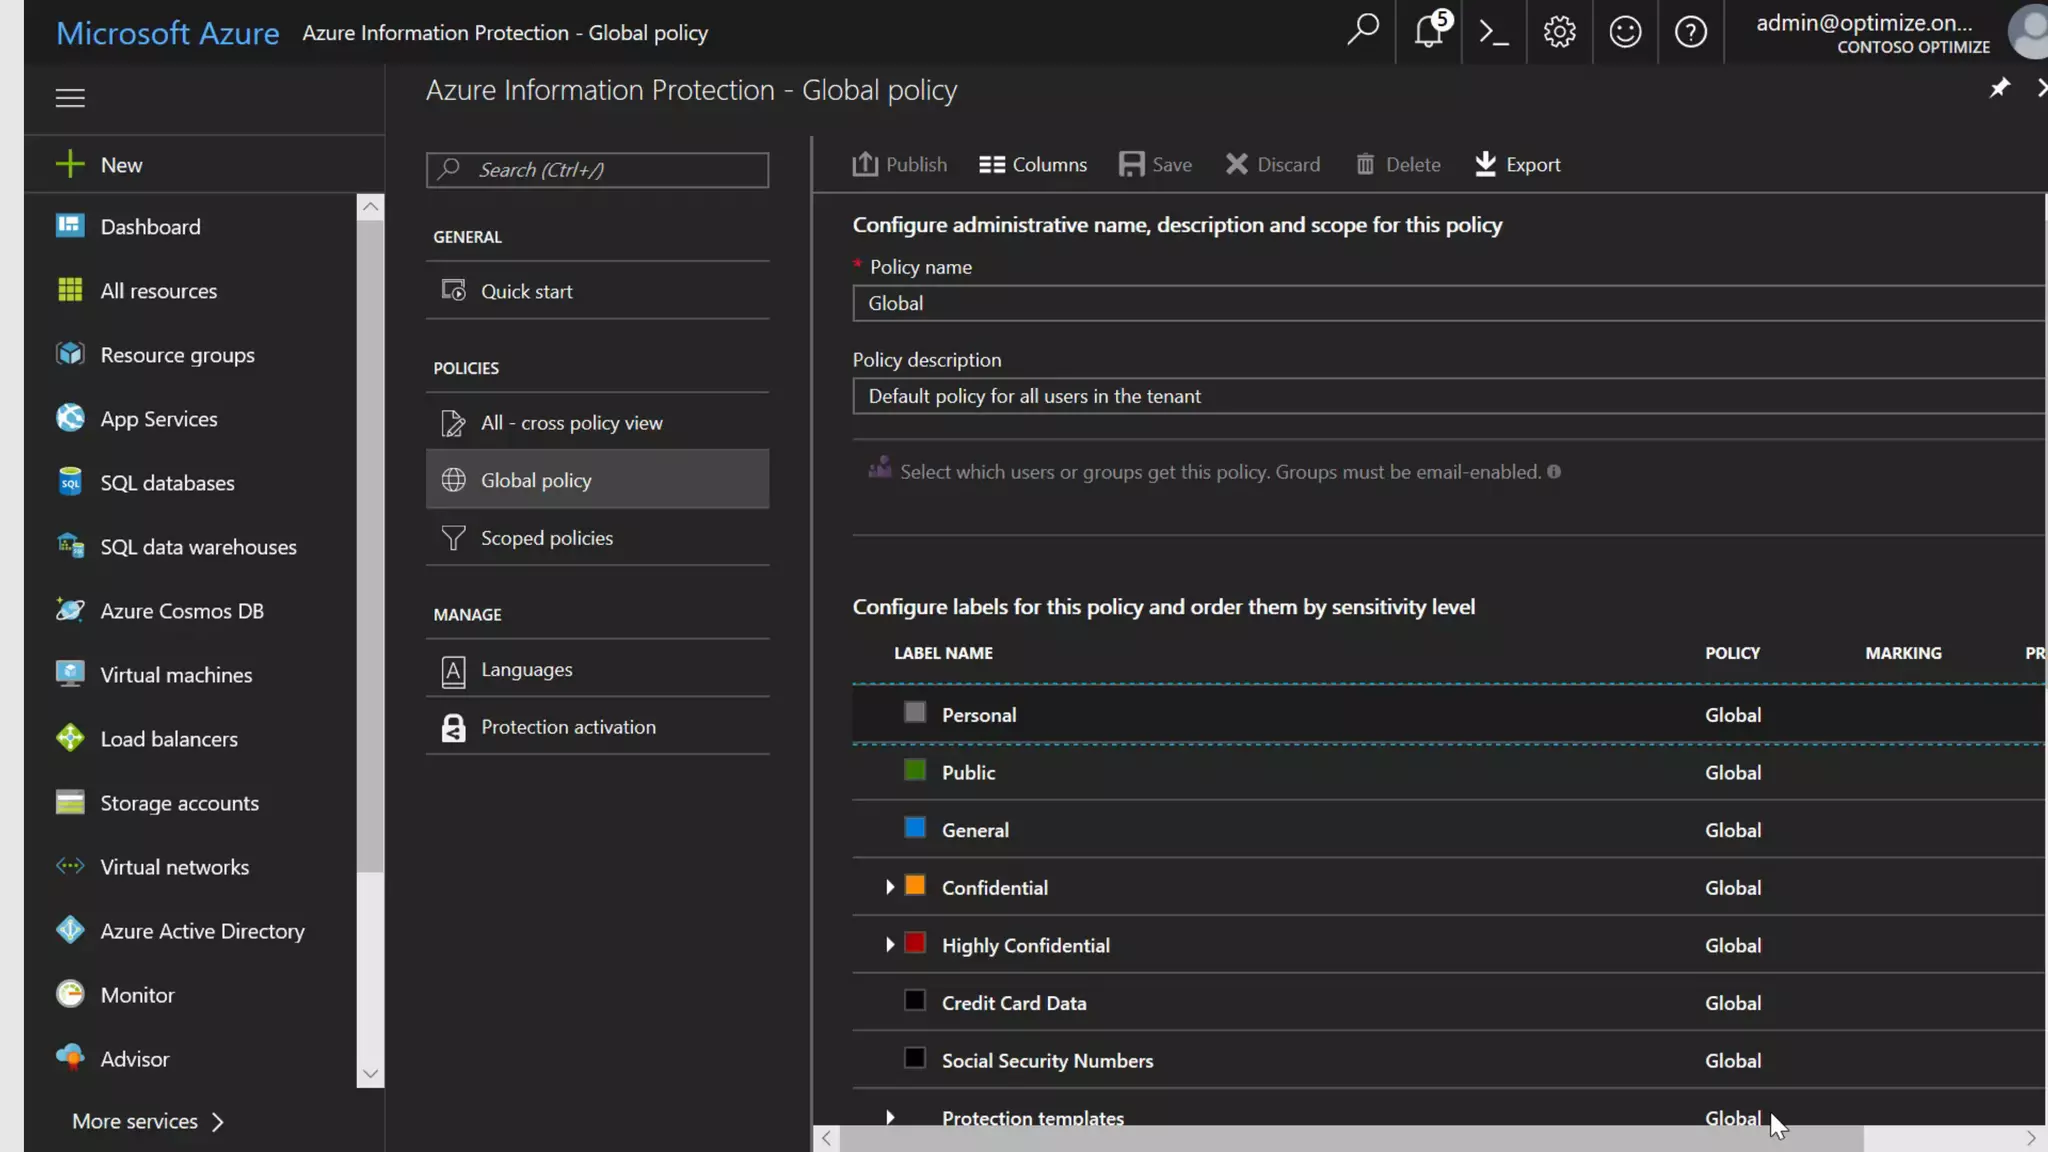Select the Personal label row

(x=1448, y=715)
